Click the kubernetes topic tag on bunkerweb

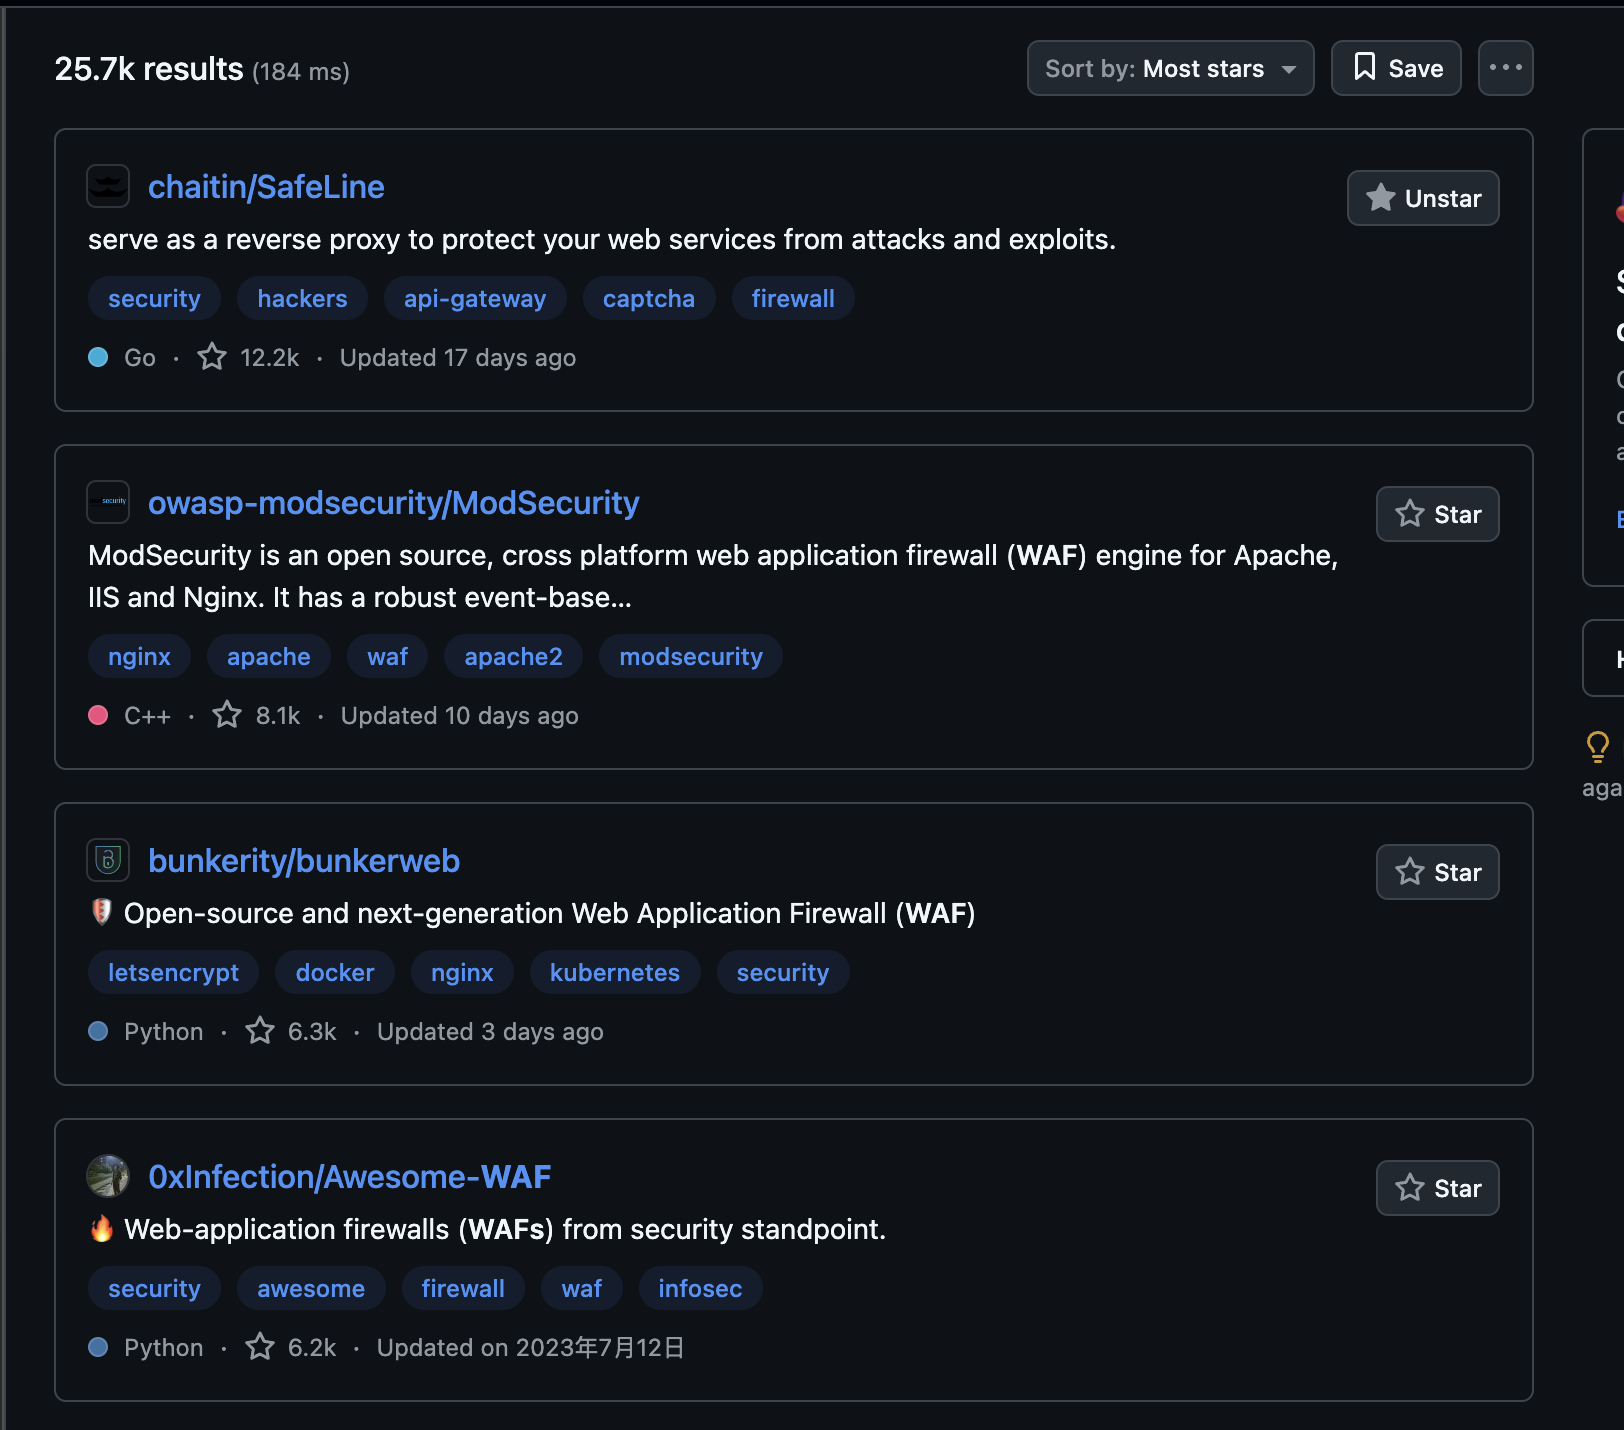click(614, 972)
